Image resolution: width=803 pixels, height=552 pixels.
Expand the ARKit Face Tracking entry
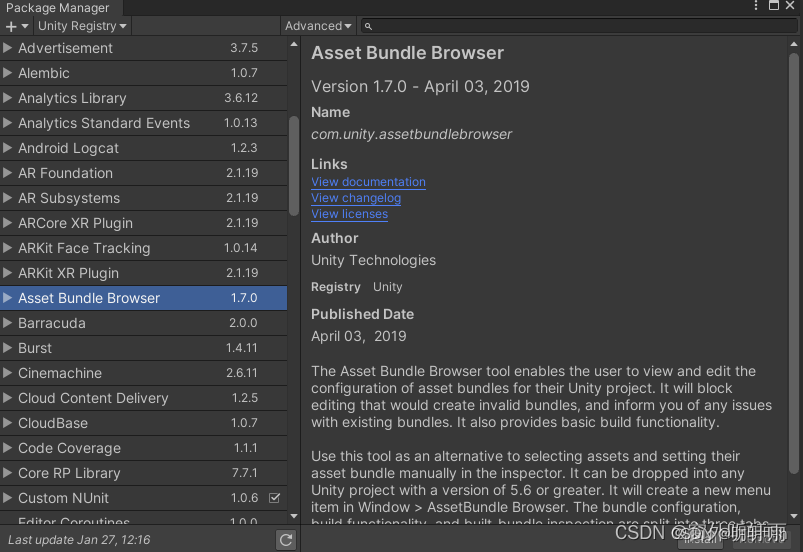[x=7, y=248]
